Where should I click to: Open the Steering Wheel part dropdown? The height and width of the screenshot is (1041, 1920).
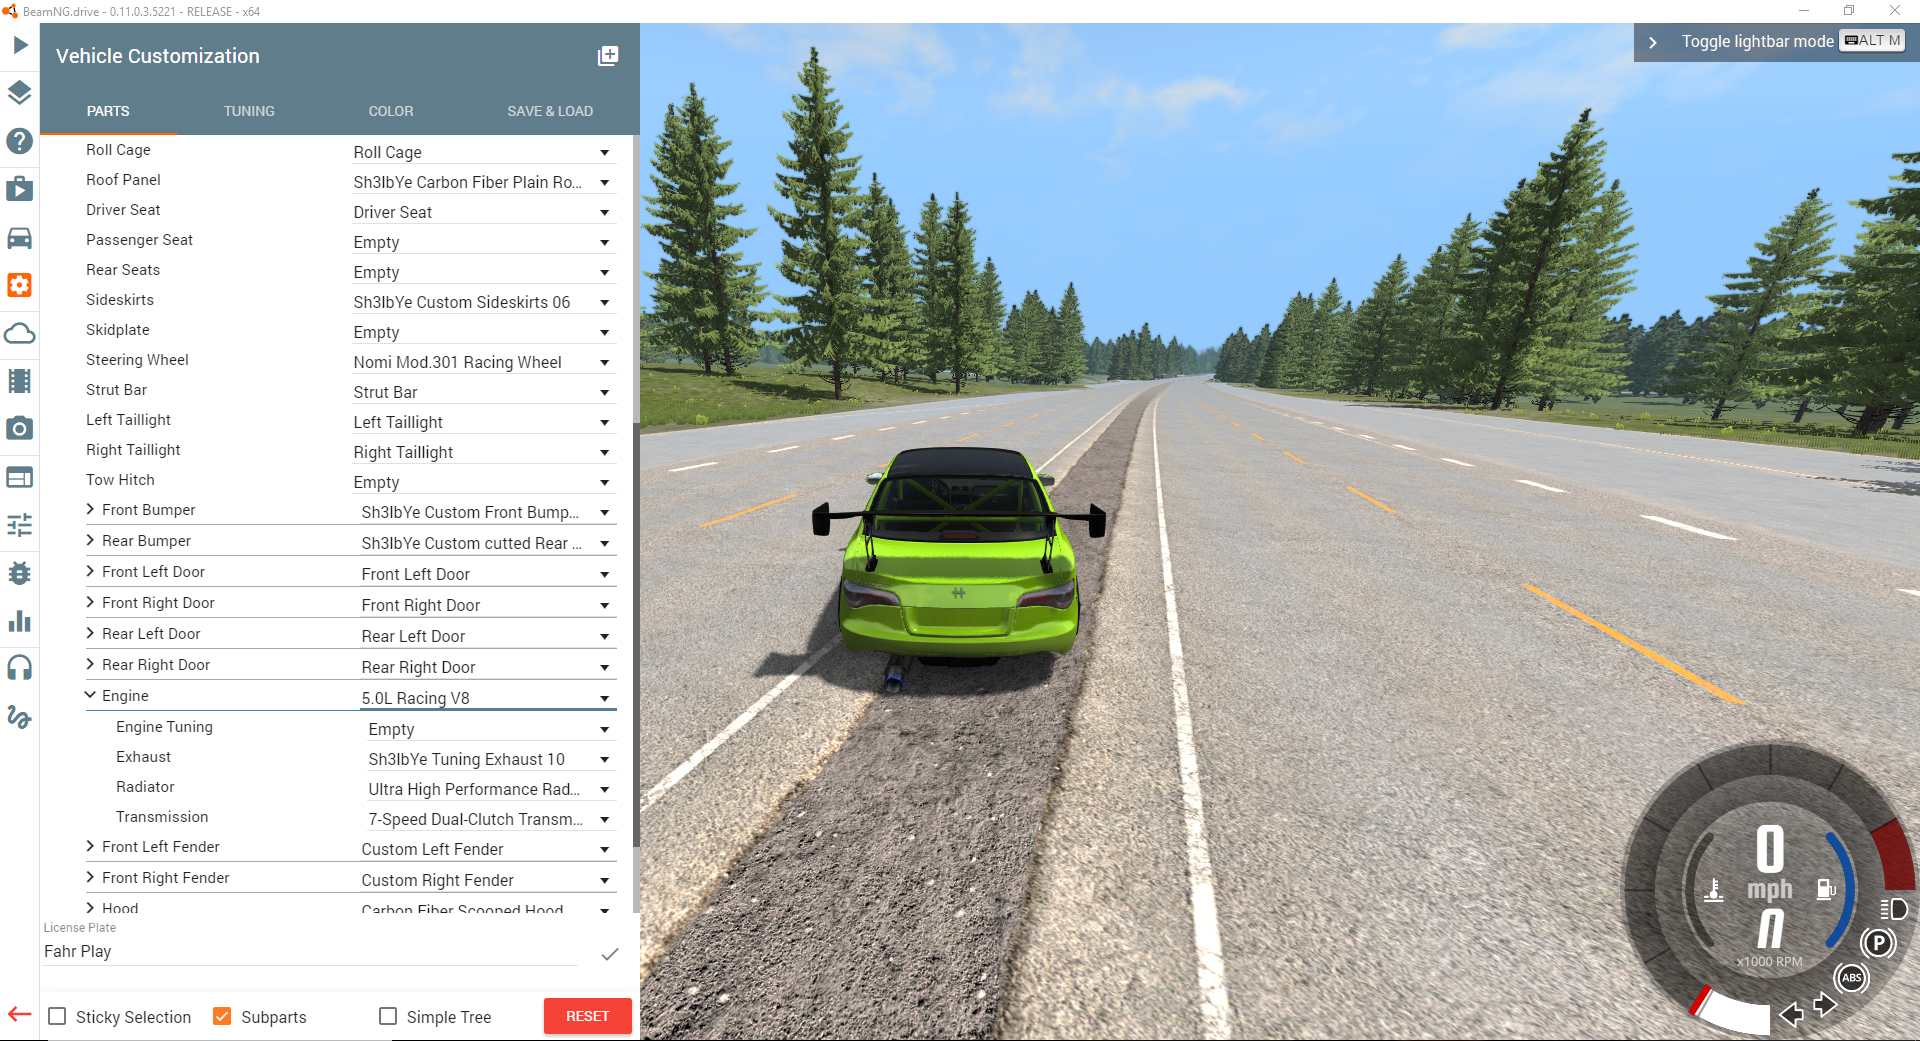tap(482, 362)
